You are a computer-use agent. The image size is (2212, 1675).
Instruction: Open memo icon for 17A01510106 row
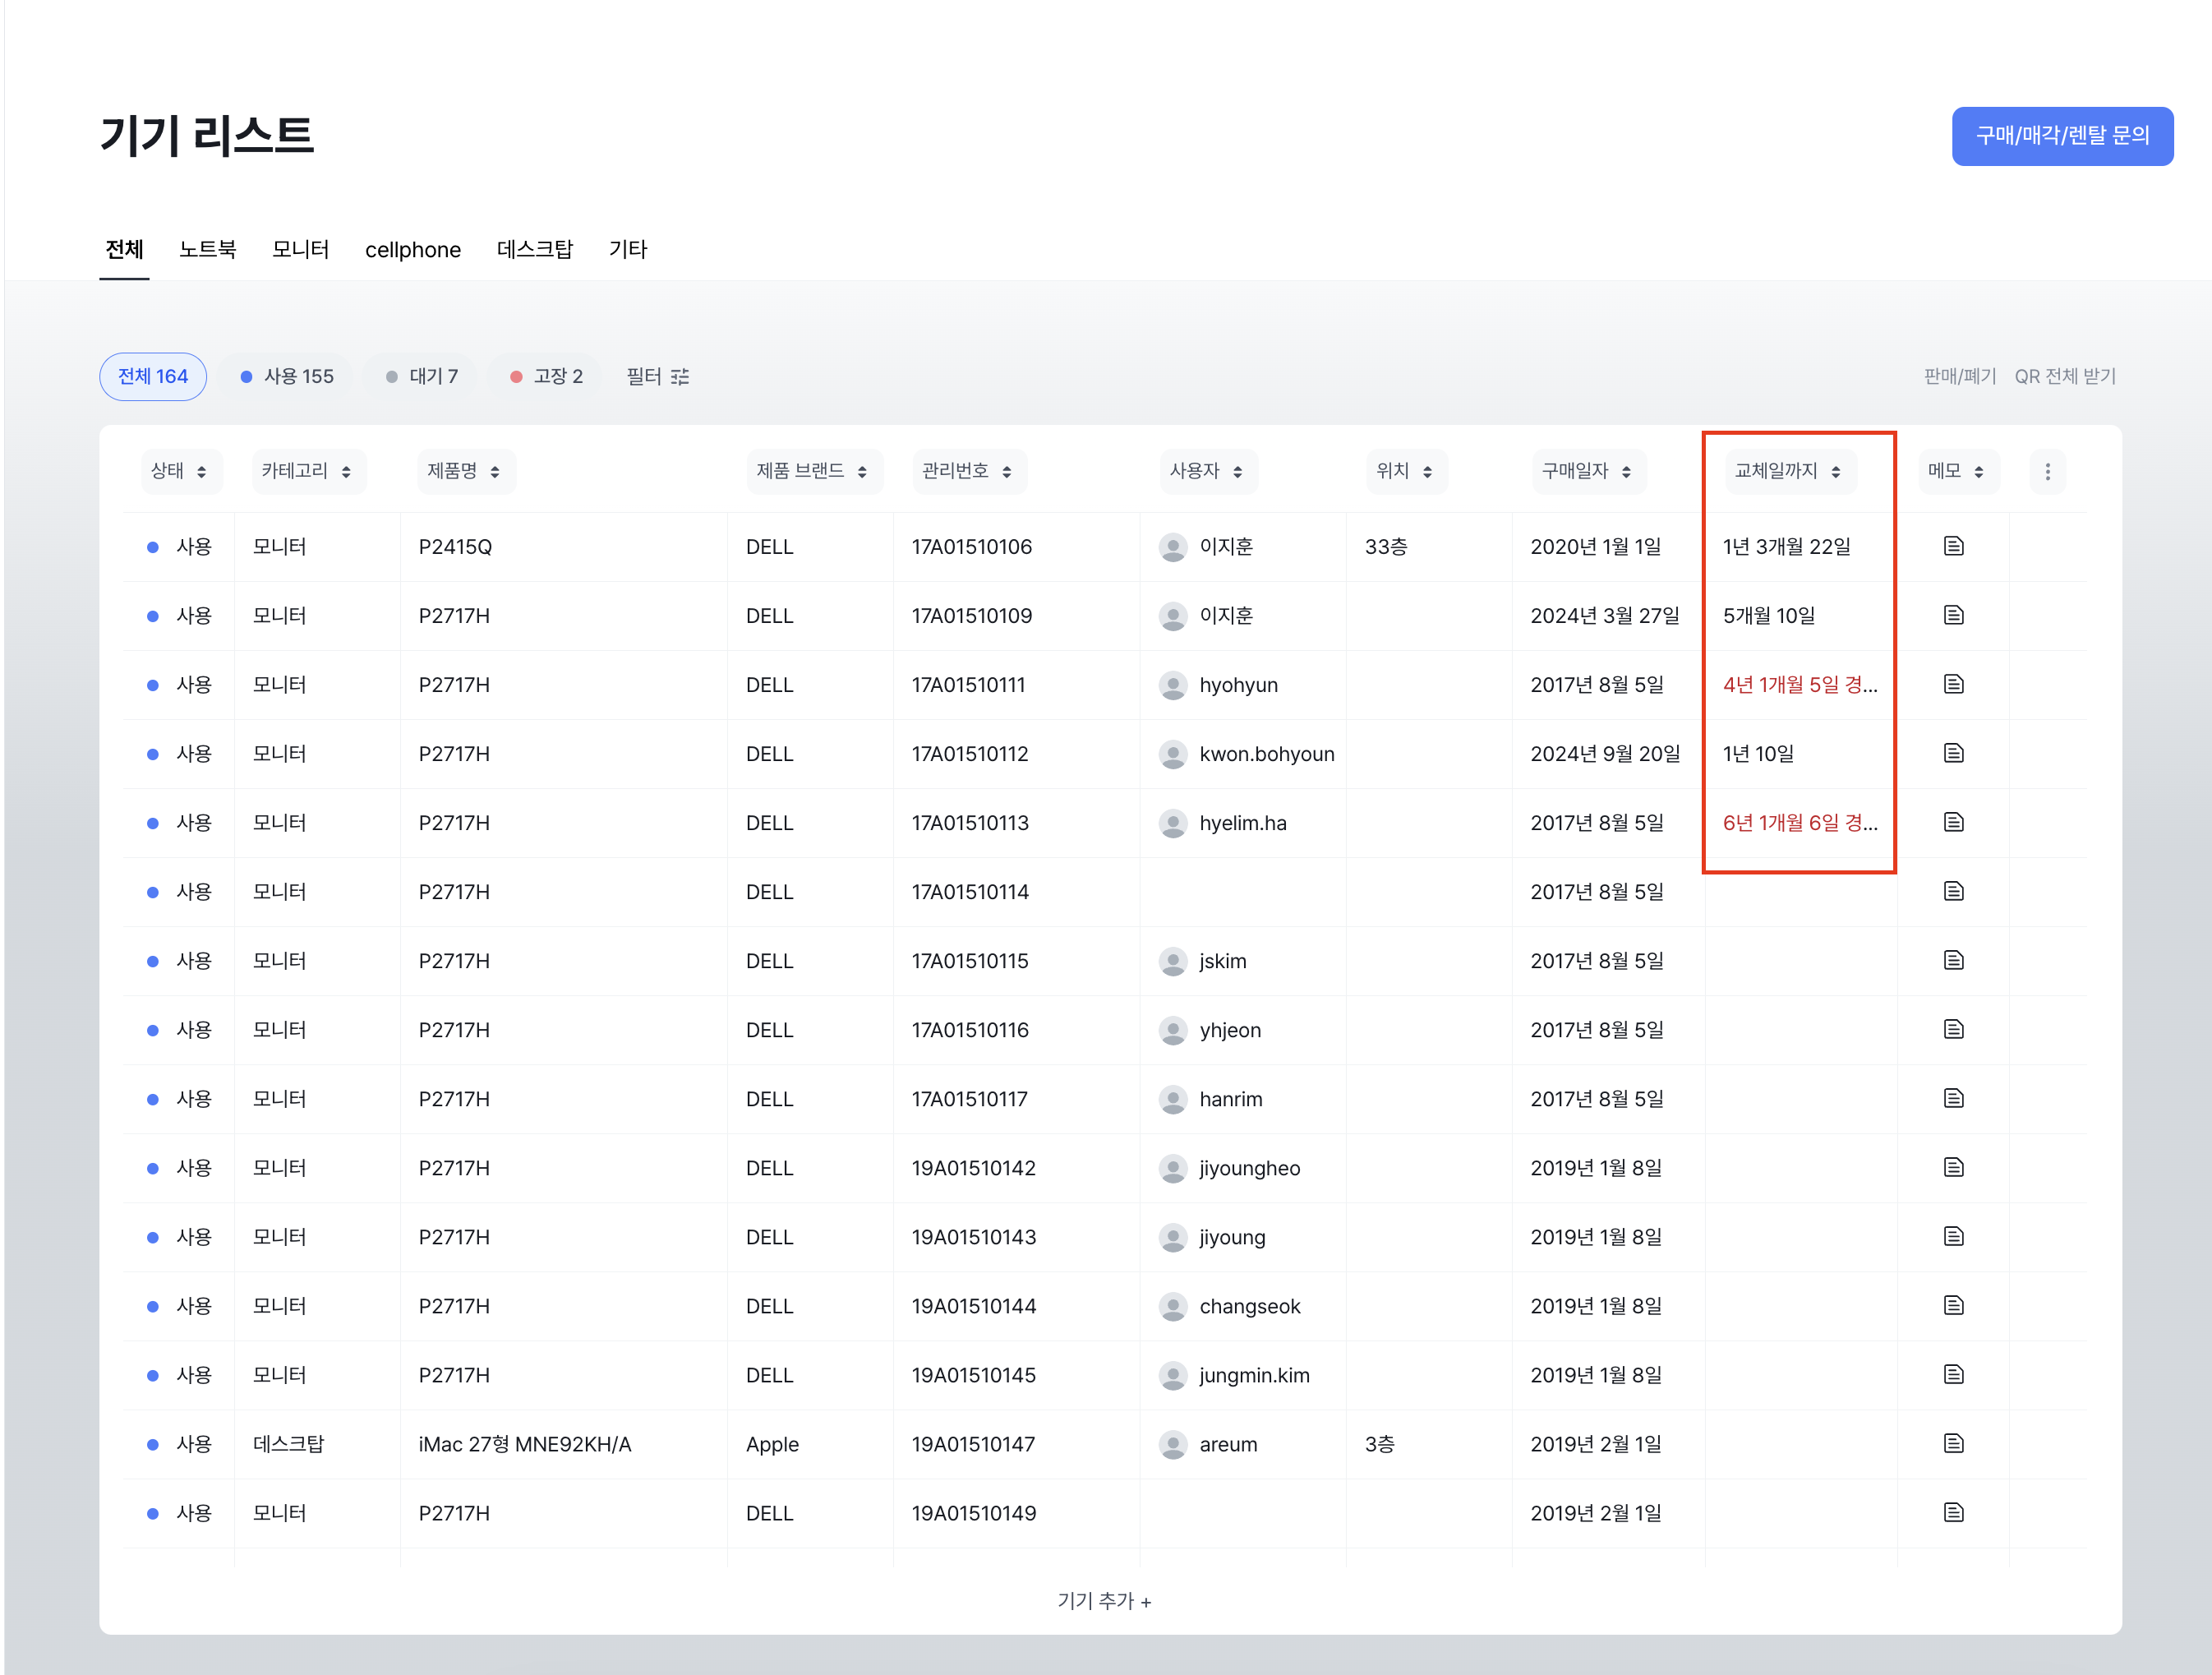pos(1953,546)
